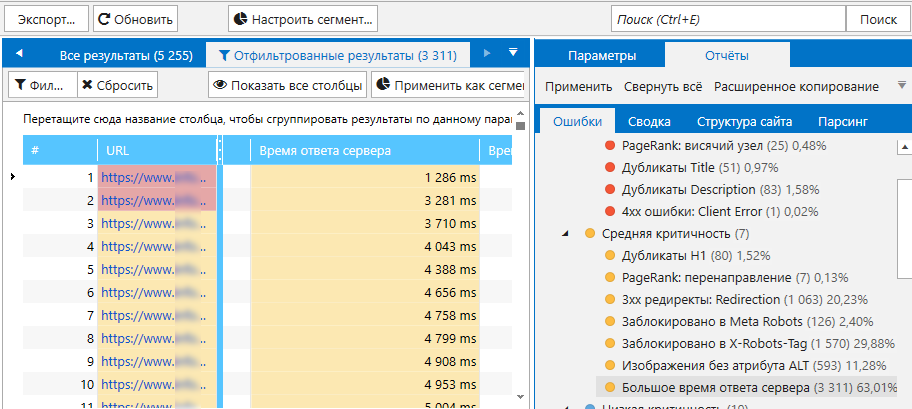This screenshot has width=912, height=409.
Task: Click the refresh icon on Обновить
Action: (x=105, y=19)
